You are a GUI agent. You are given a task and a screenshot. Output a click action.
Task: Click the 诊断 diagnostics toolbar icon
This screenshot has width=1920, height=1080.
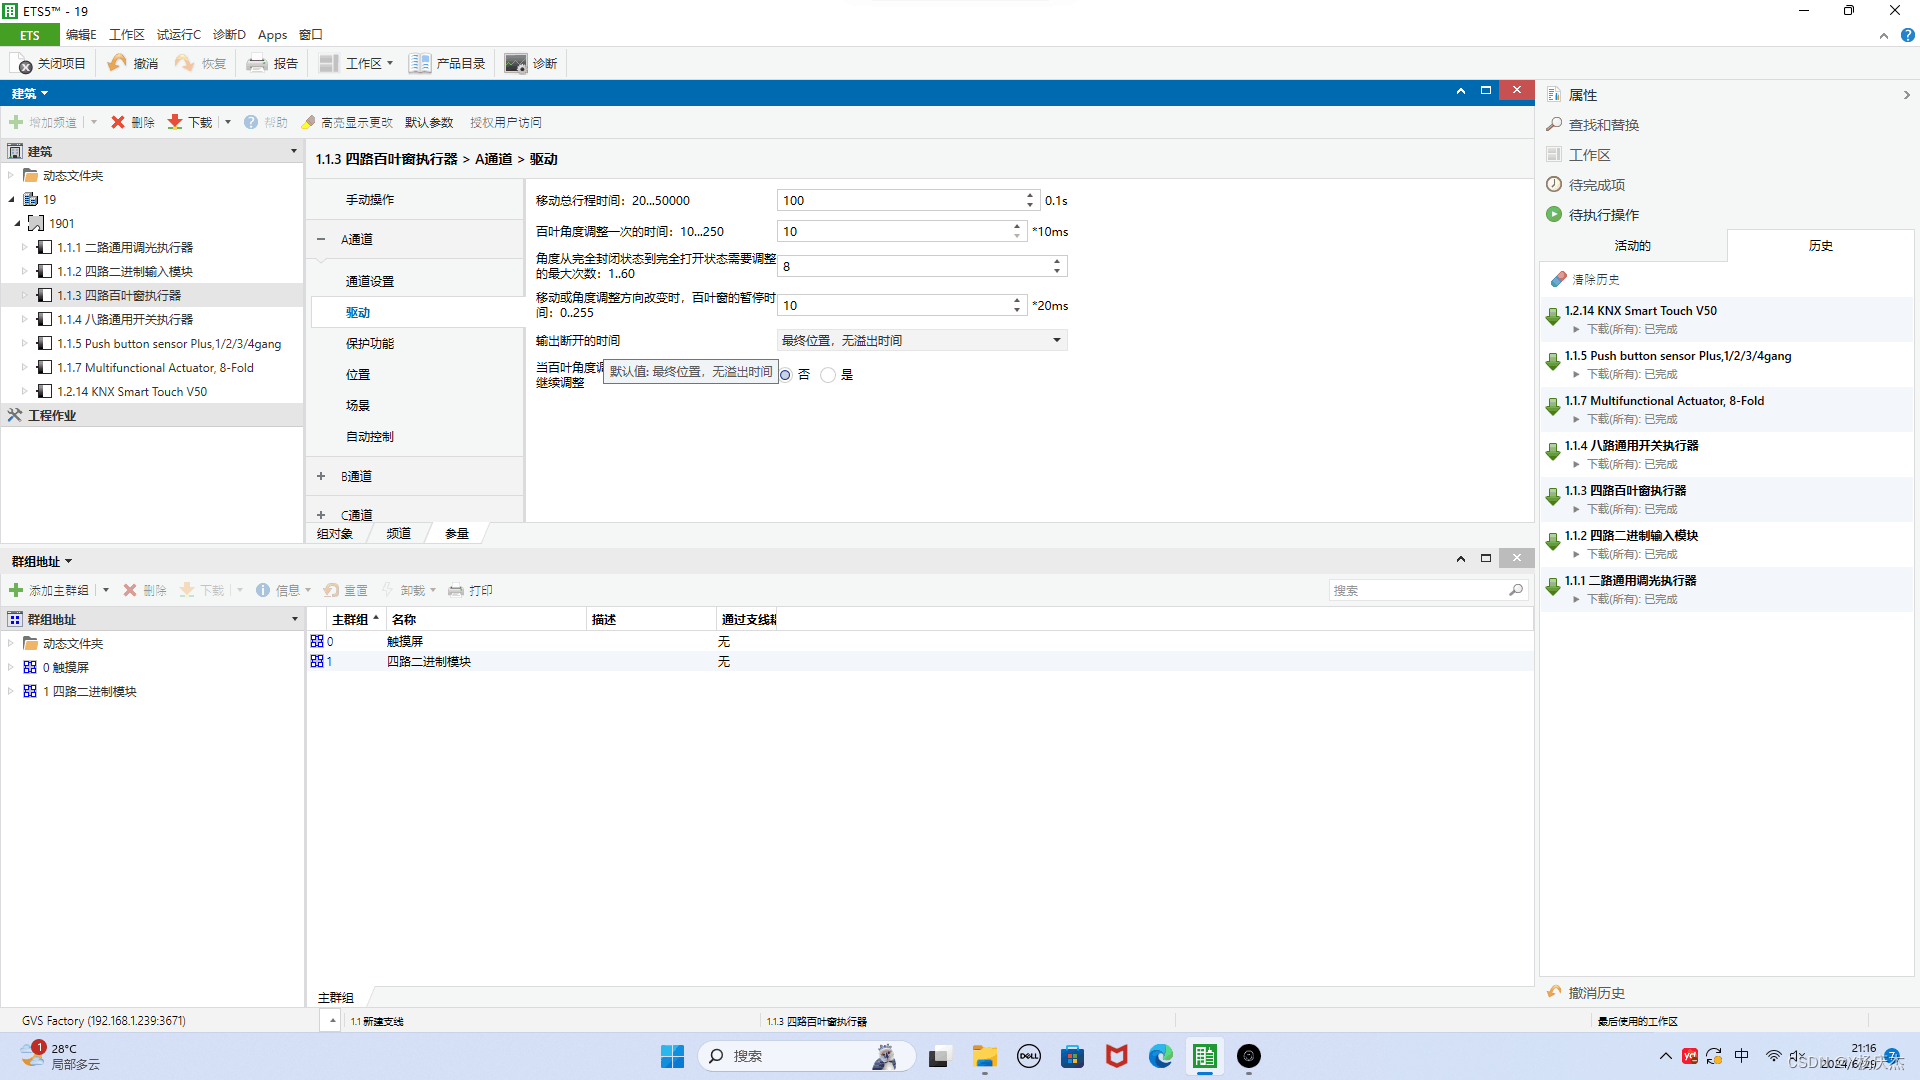point(515,63)
